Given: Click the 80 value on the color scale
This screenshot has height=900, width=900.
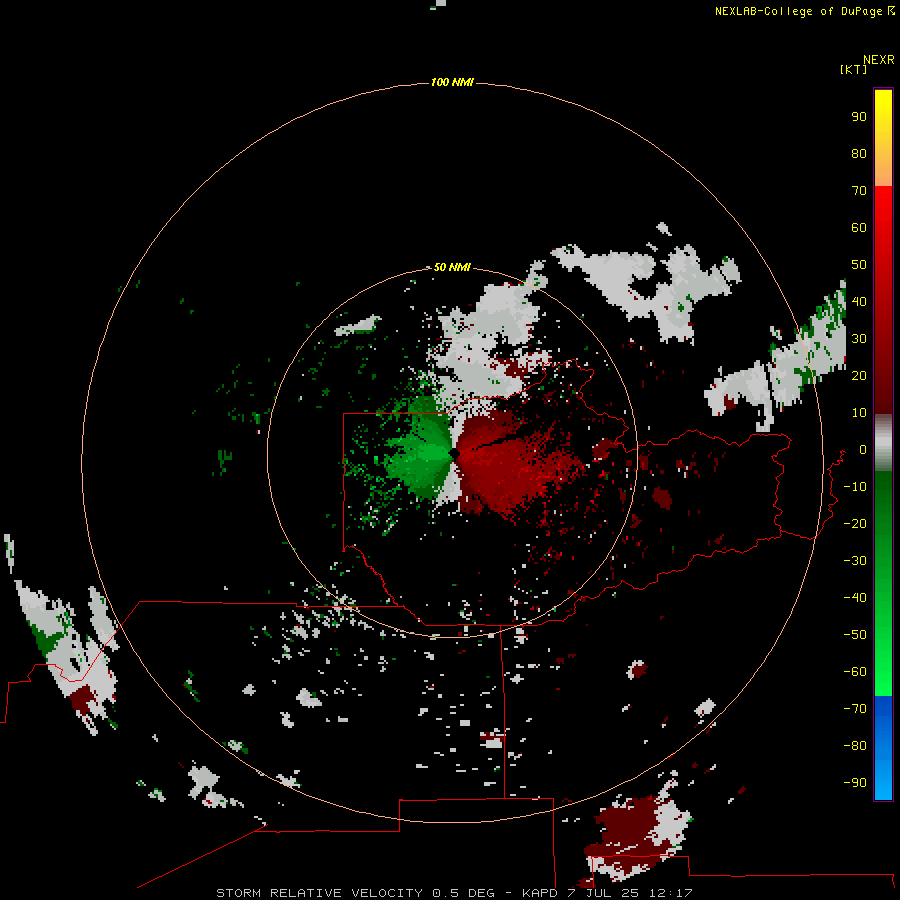Looking at the screenshot, I should coord(859,153).
